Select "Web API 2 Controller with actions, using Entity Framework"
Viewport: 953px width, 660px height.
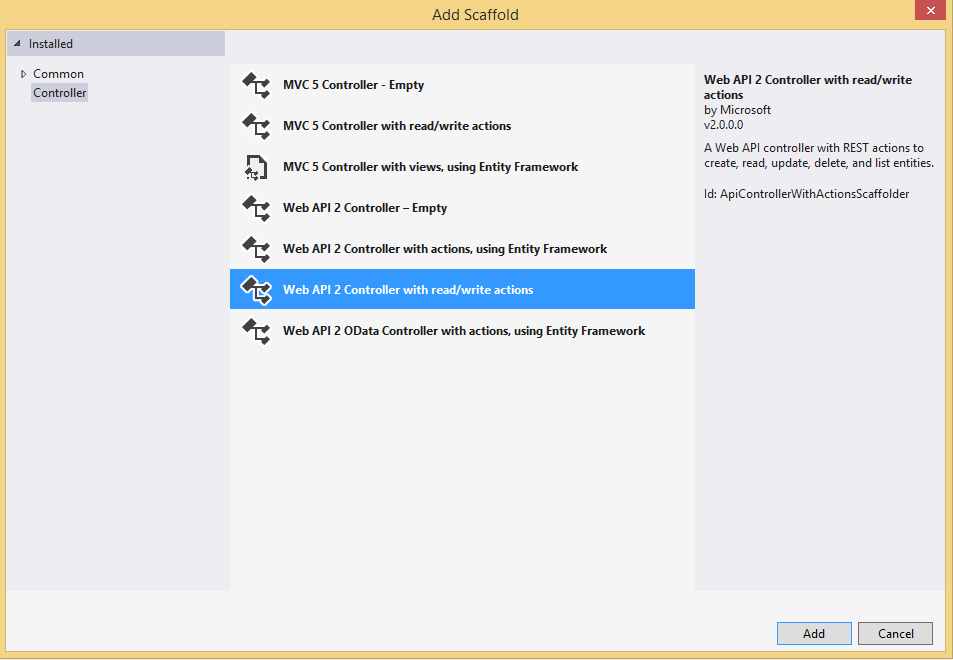click(x=462, y=249)
